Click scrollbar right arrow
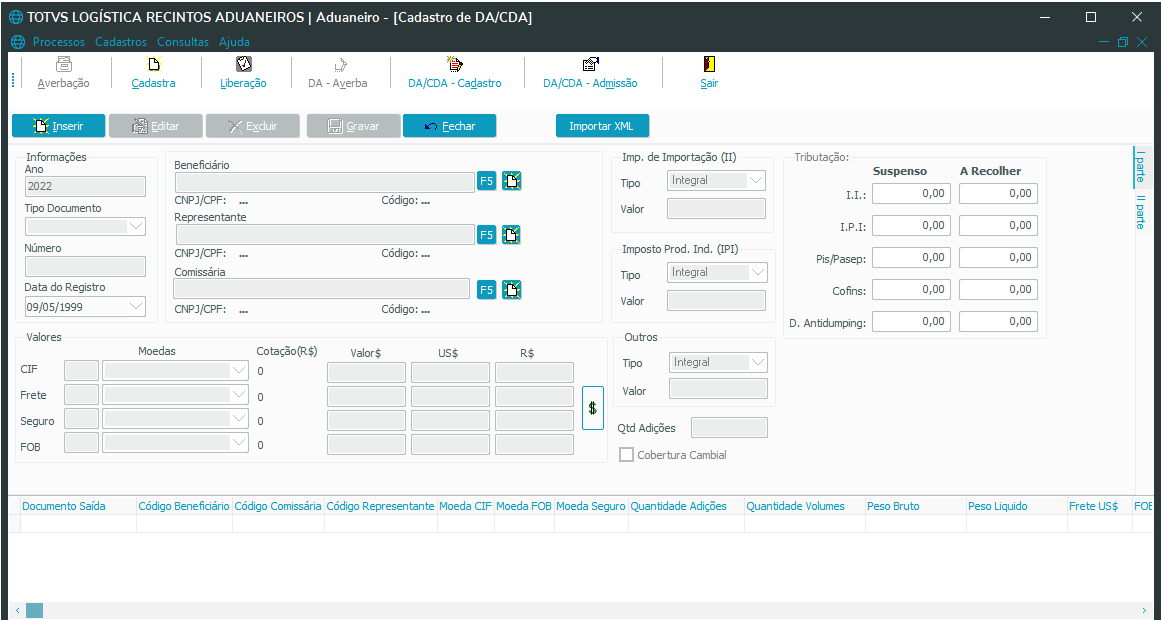The image size is (1161, 620). click(x=1145, y=610)
